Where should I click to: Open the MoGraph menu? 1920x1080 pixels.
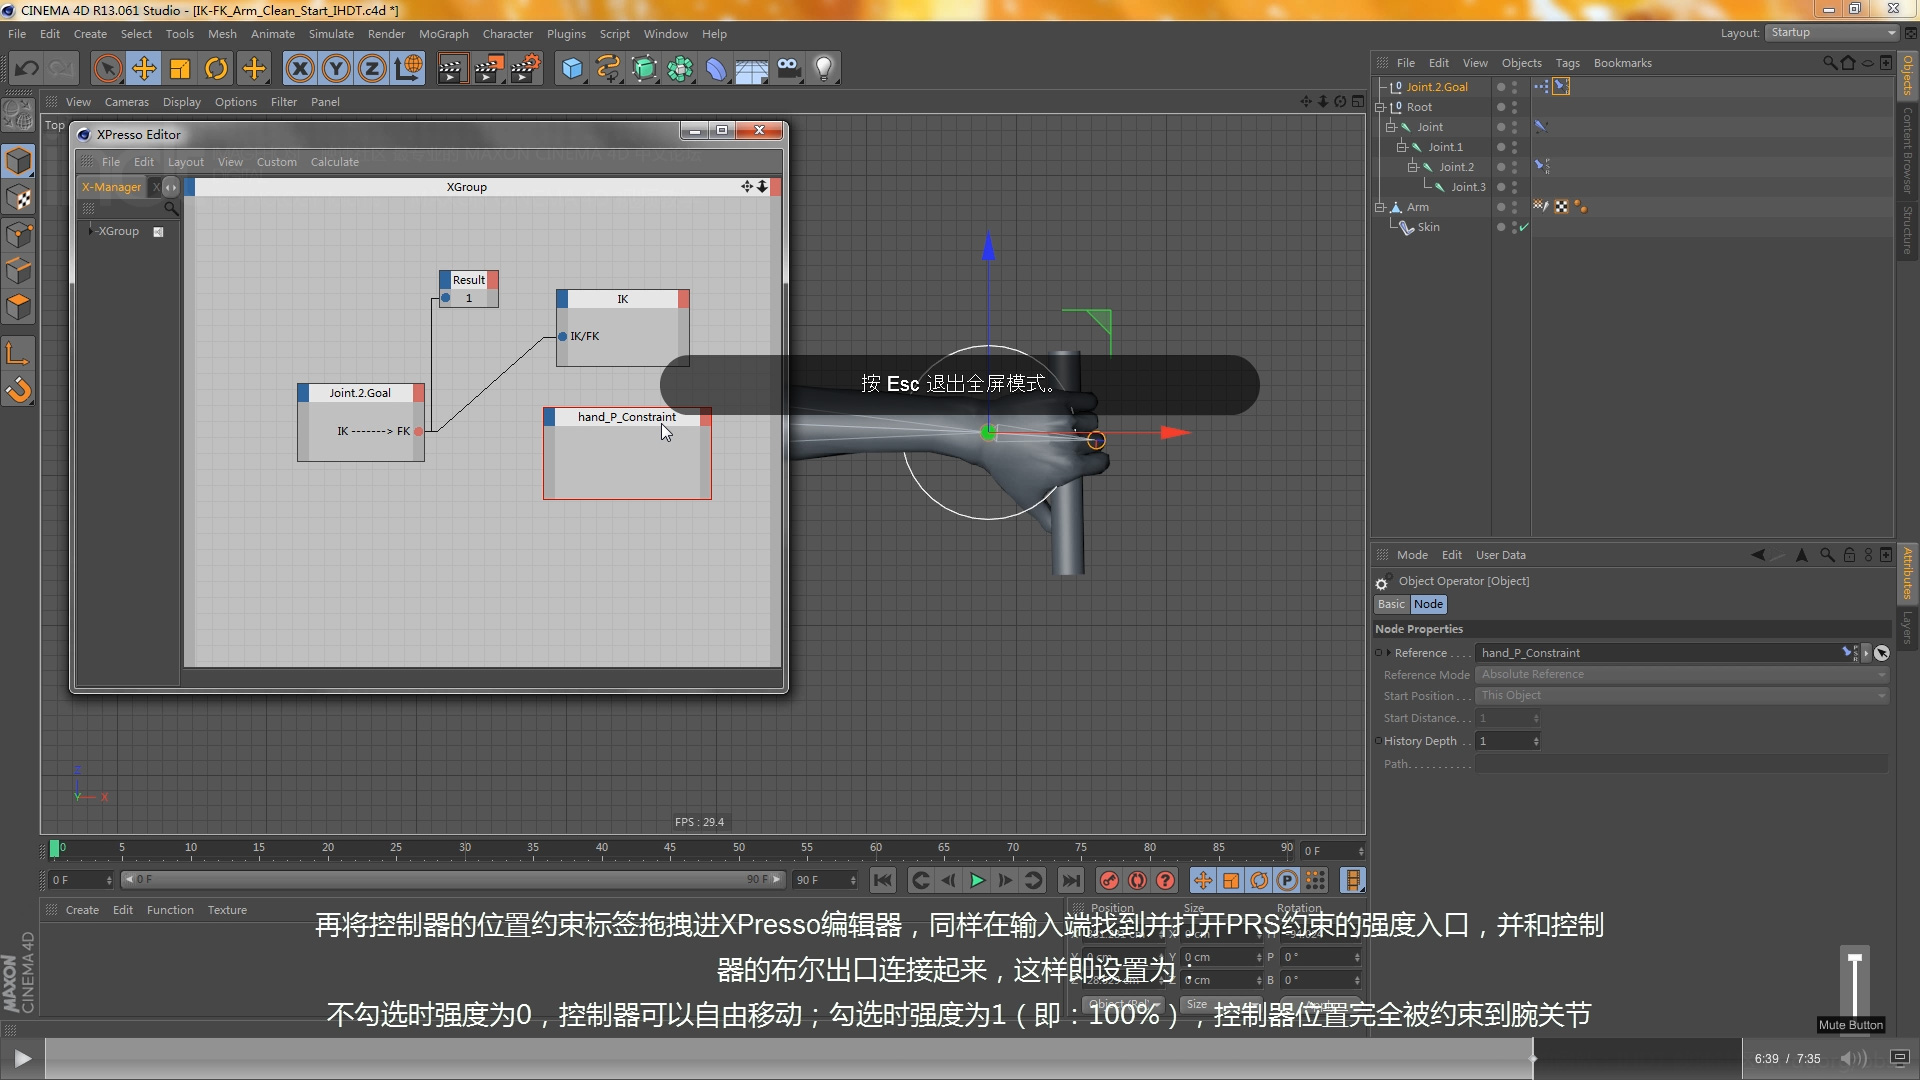[443, 33]
